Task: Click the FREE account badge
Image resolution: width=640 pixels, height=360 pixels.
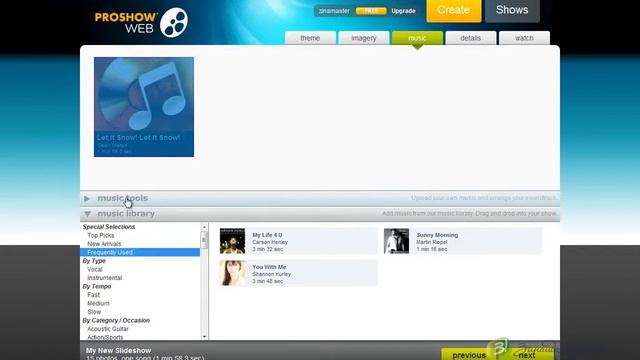Action: pyautogui.click(x=371, y=11)
